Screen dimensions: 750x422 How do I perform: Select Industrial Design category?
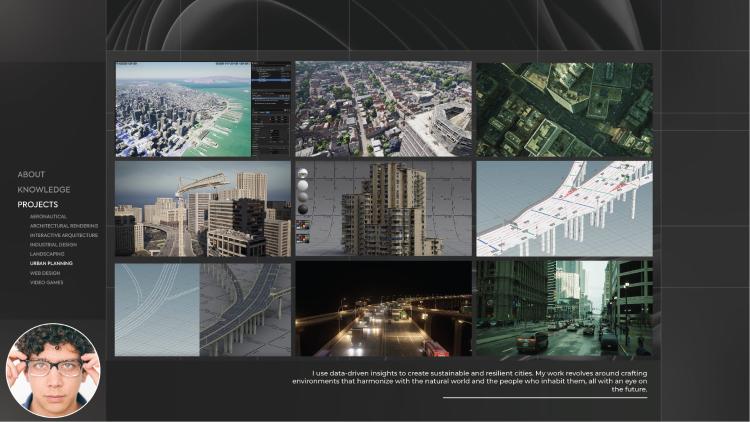tap(53, 244)
